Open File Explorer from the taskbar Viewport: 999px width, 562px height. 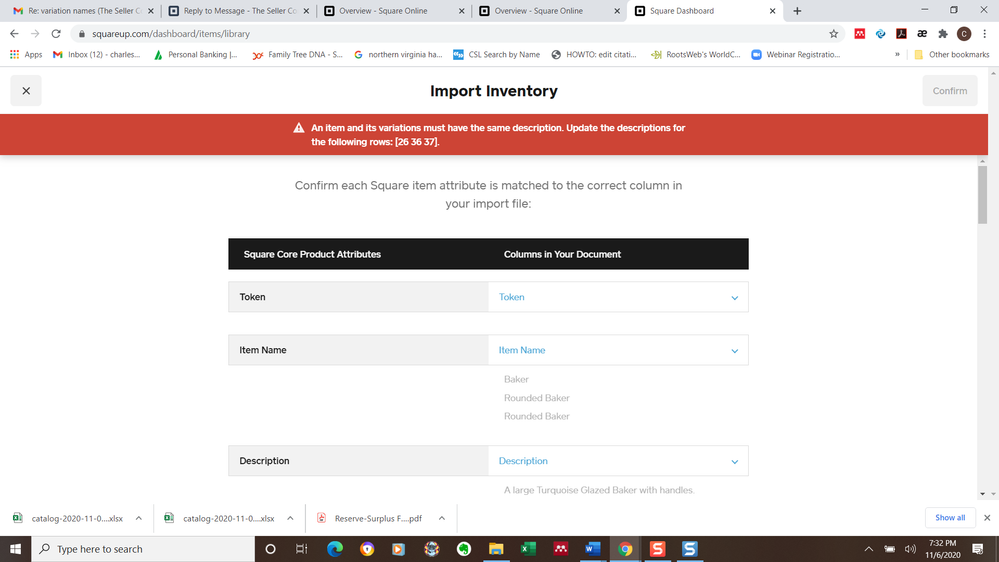pyautogui.click(x=496, y=549)
